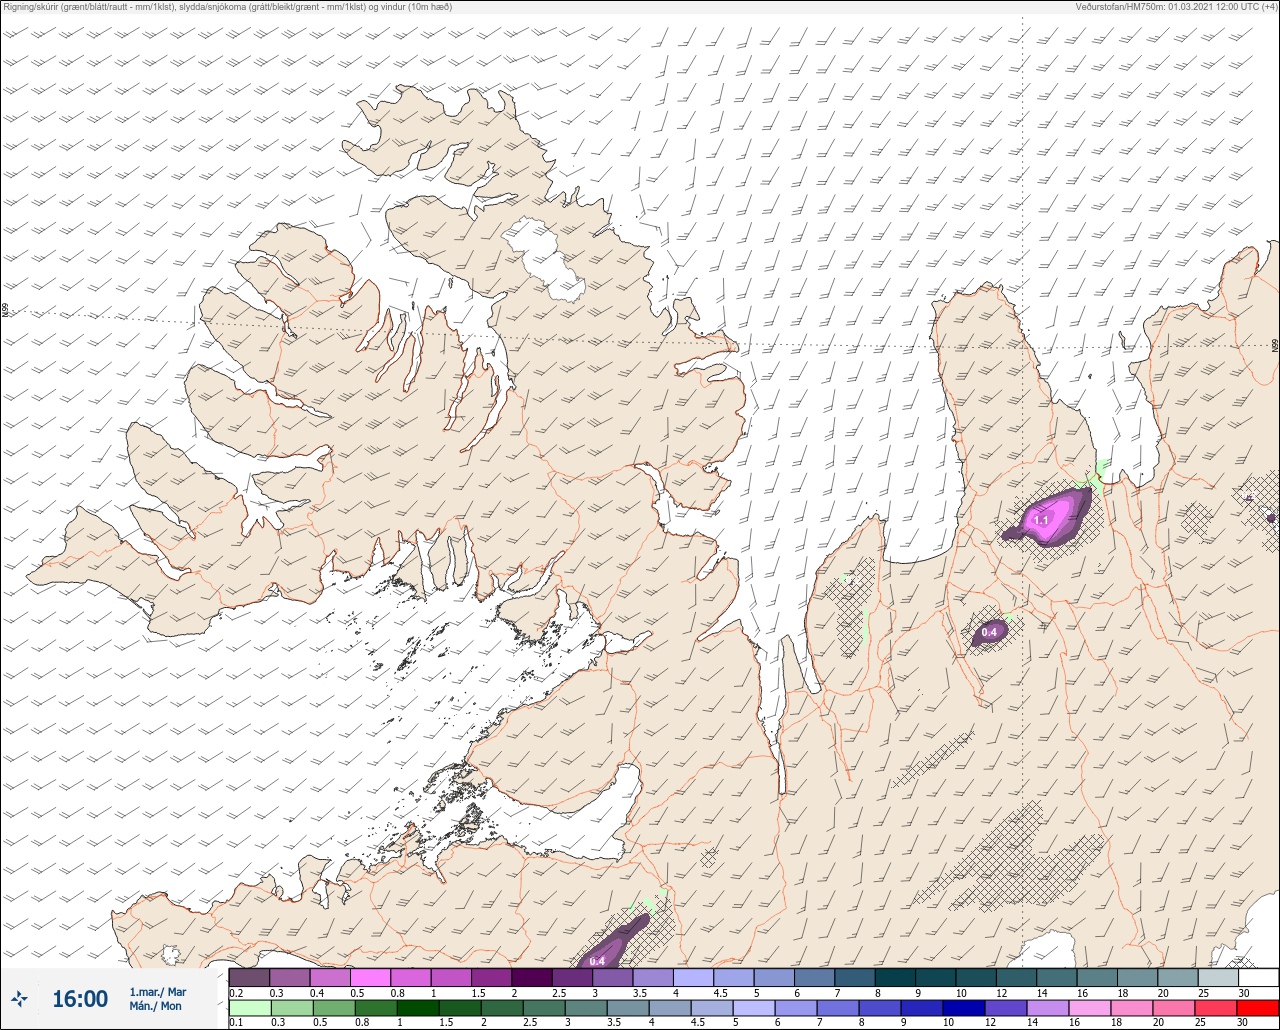The width and height of the screenshot is (1280, 1030).
Task: Click the 'Mán./ Mon' weekday text
Action: tap(156, 1006)
